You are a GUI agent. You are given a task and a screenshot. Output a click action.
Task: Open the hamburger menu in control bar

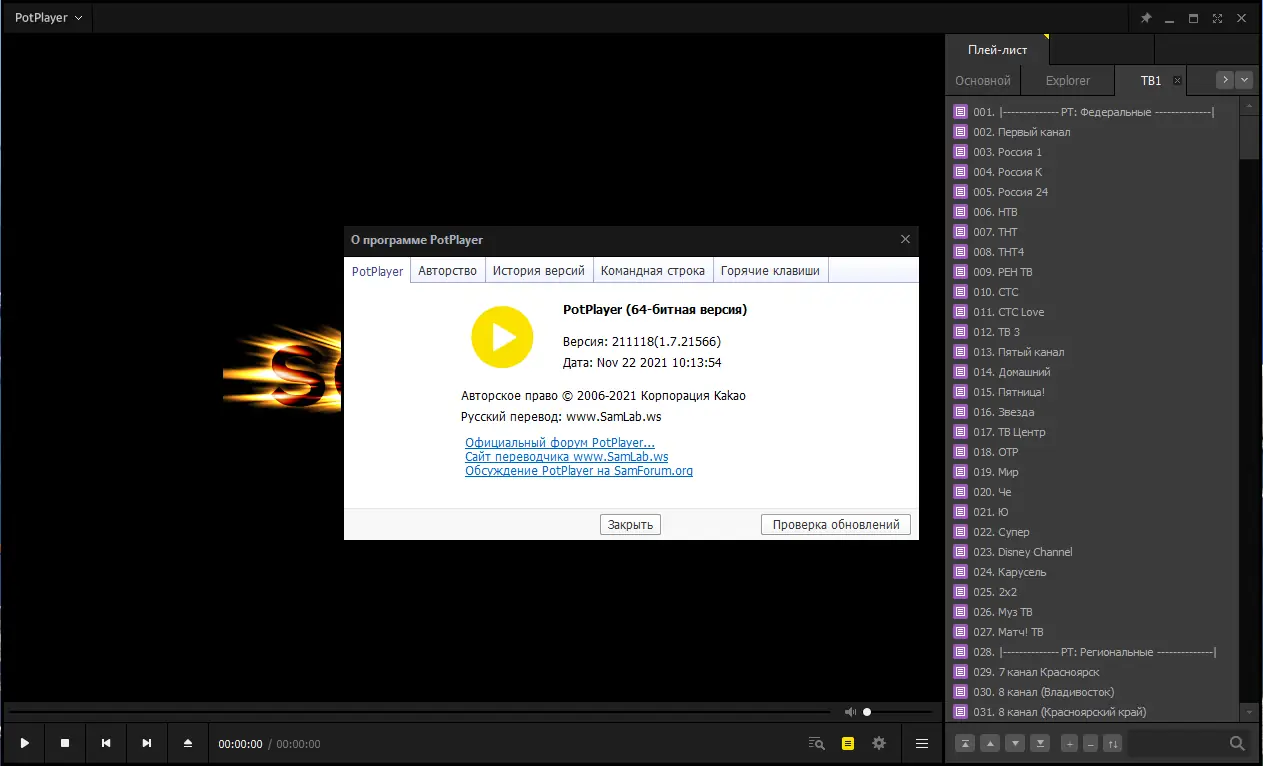click(922, 743)
